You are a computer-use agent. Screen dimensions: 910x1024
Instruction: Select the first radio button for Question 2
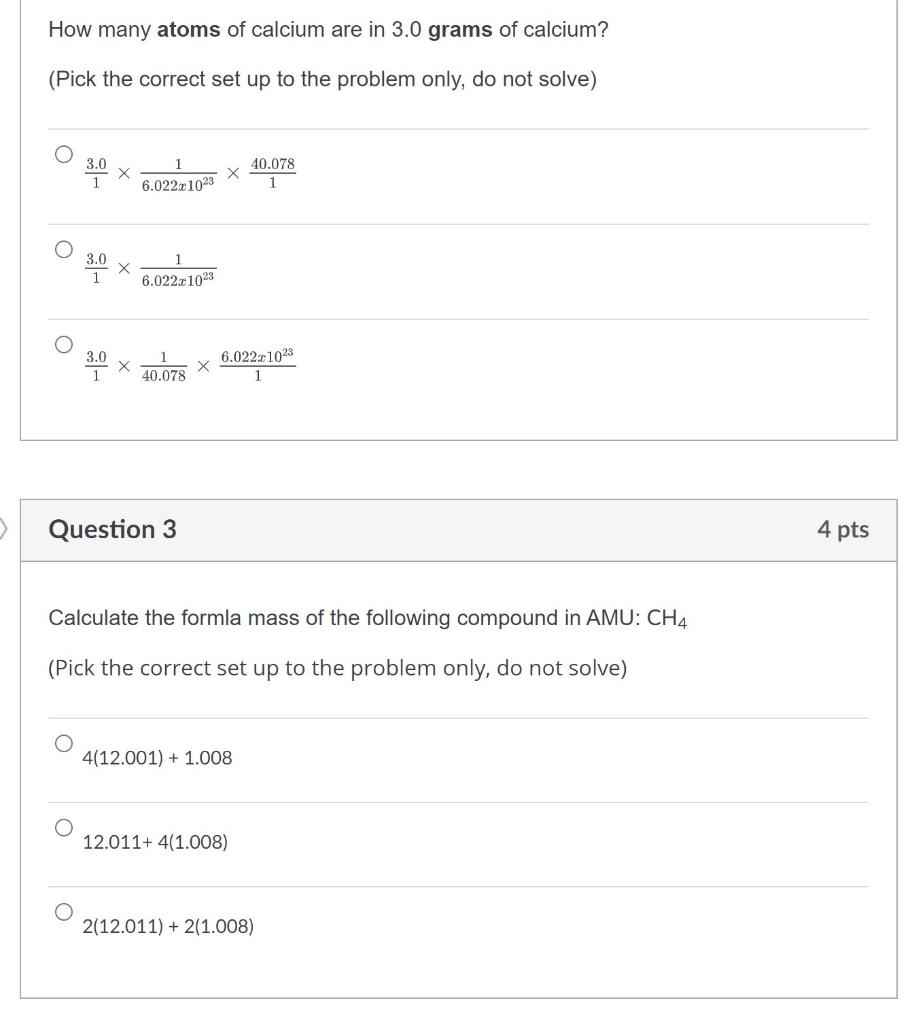(x=64, y=152)
